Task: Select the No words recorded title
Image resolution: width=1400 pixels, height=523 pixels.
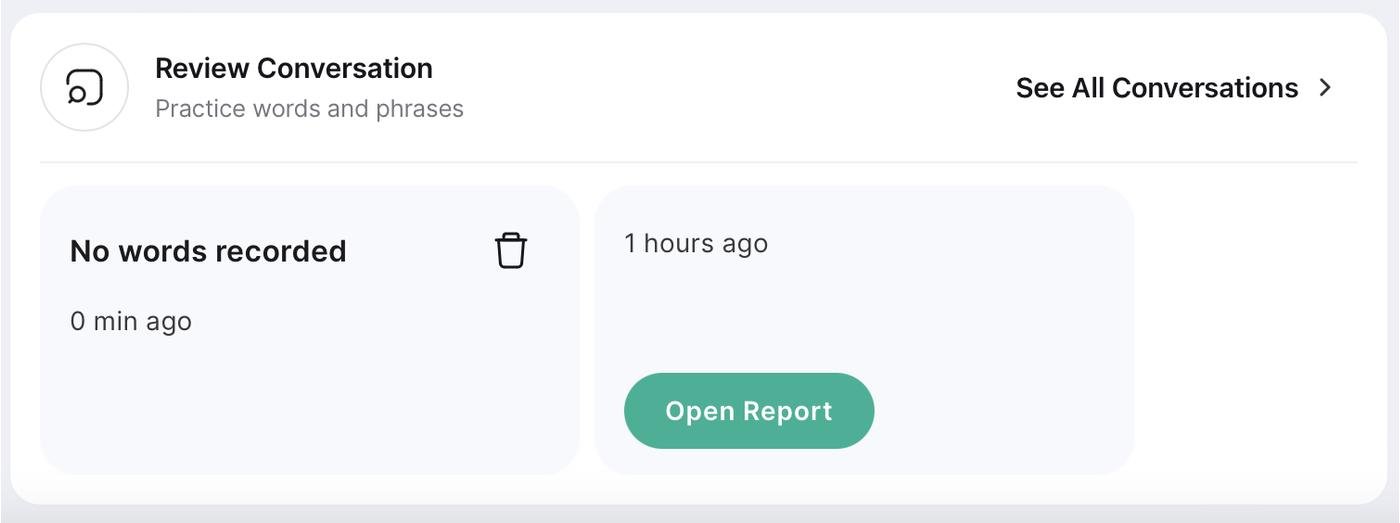Action: [x=208, y=250]
